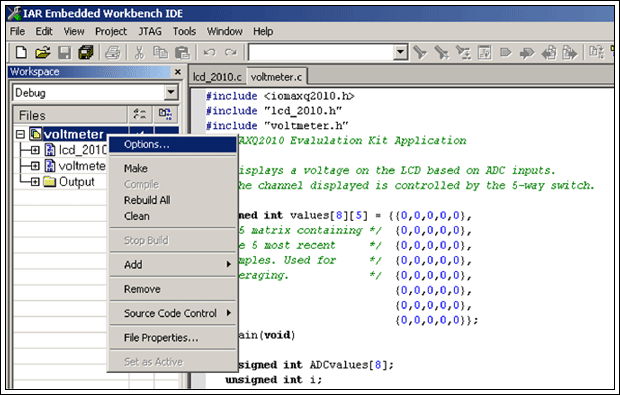This screenshot has height=395, width=620.
Task: Click the Find flashlight with list icon
Action: pos(463,52)
